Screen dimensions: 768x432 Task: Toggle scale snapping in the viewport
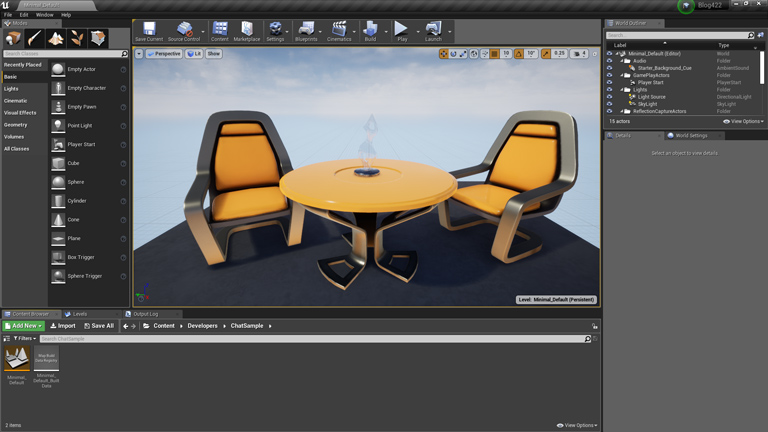pos(546,54)
